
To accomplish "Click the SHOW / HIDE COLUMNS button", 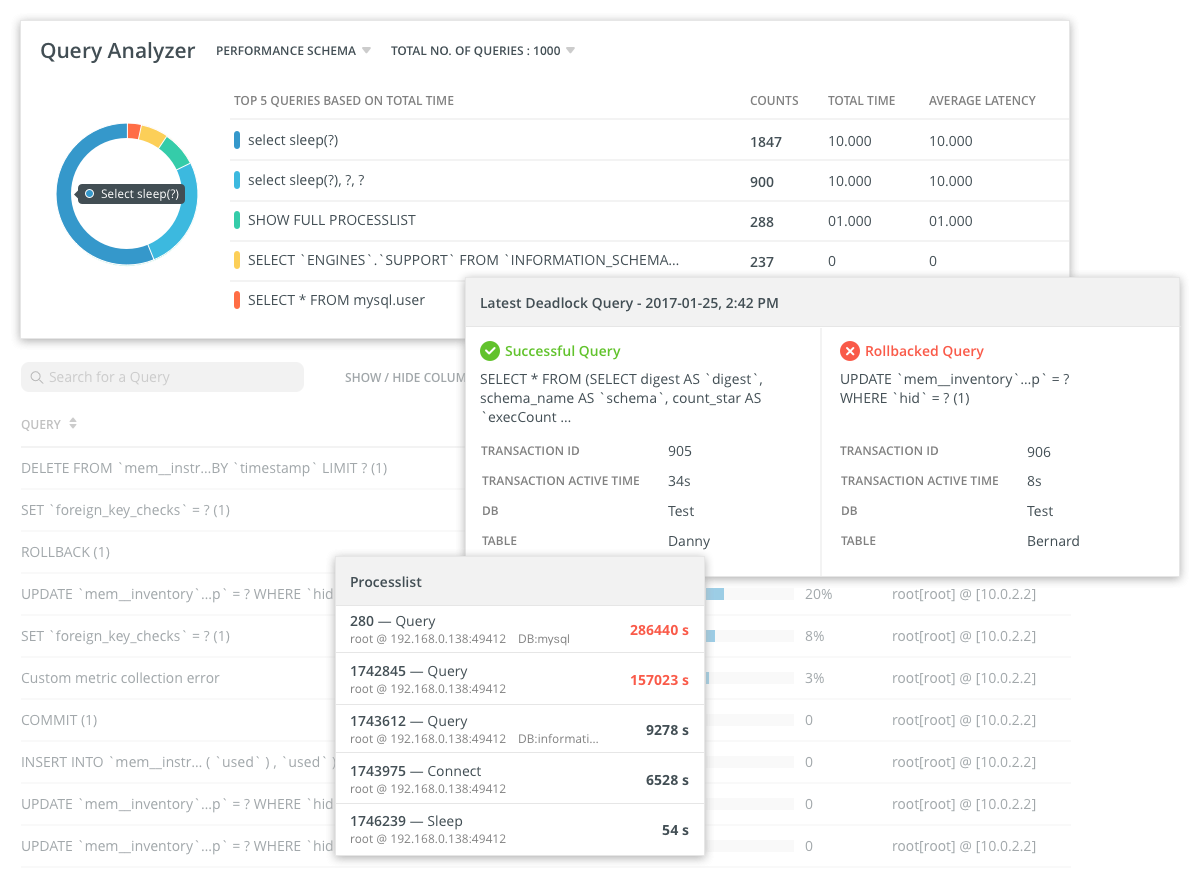I will (x=405, y=378).
